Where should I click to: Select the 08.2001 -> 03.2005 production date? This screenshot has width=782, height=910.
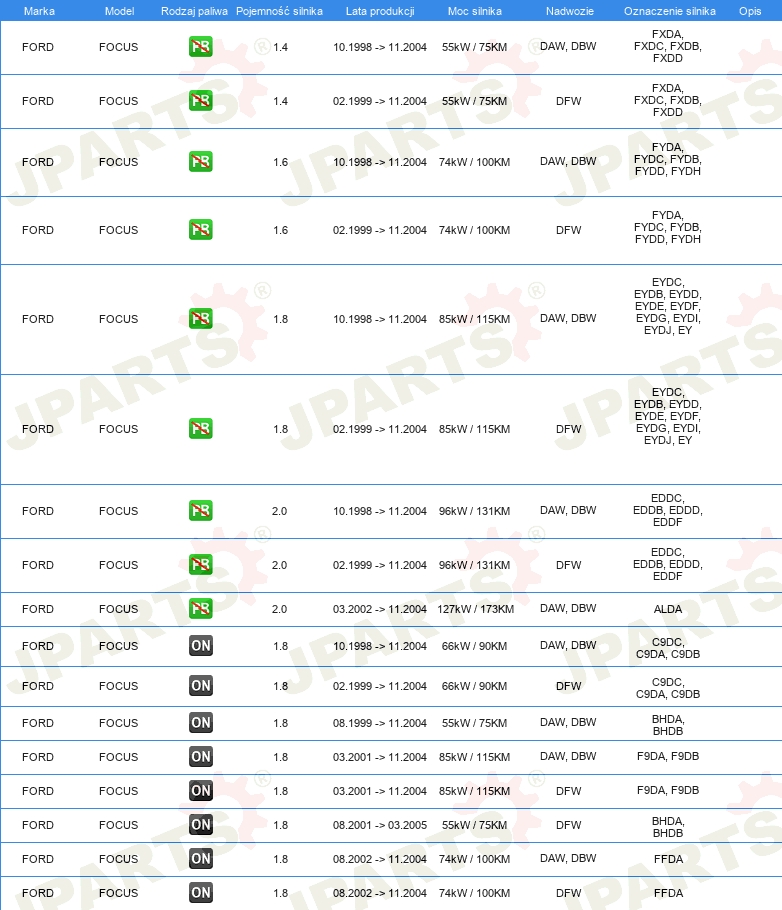click(x=380, y=825)
